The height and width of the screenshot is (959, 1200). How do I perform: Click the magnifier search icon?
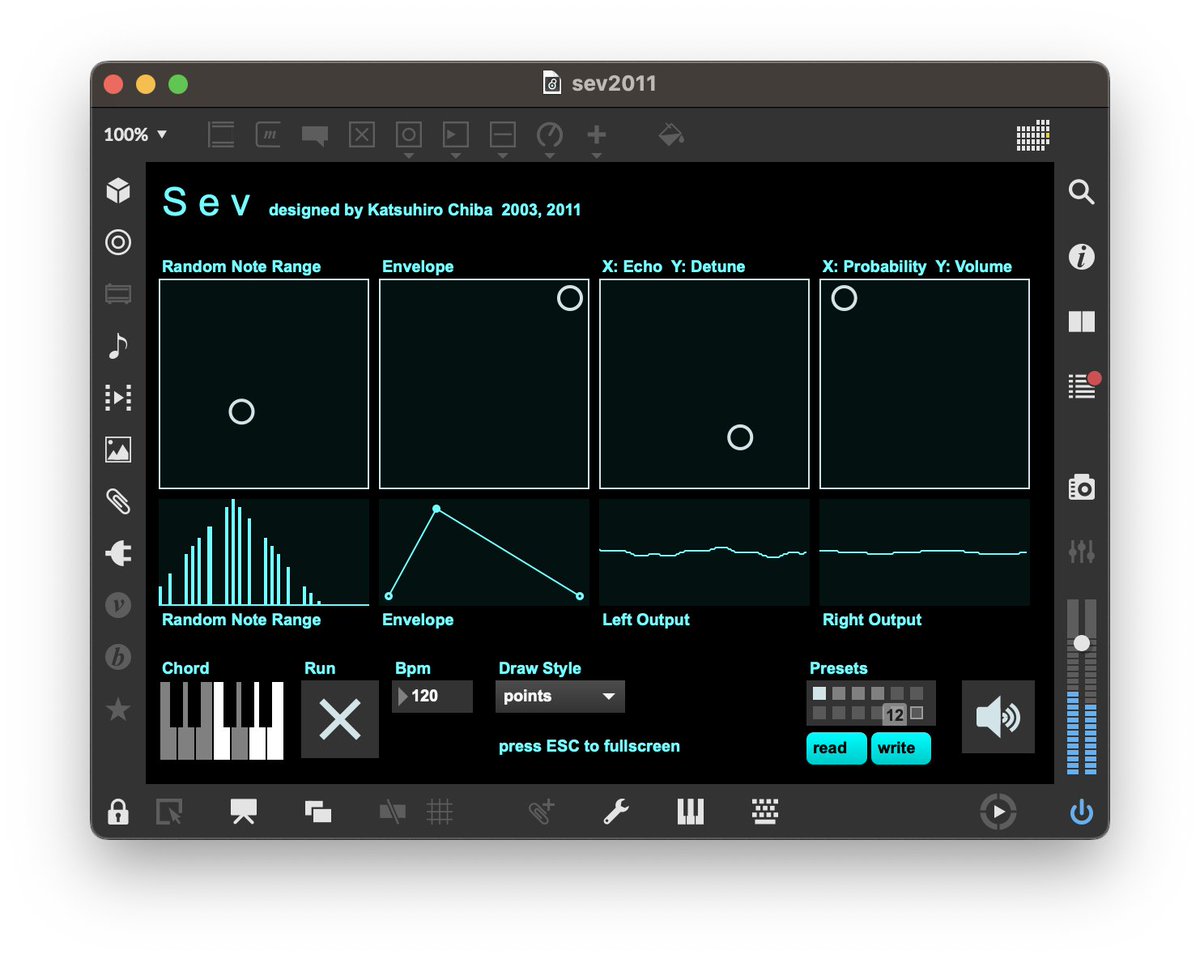pos(1081,192)
